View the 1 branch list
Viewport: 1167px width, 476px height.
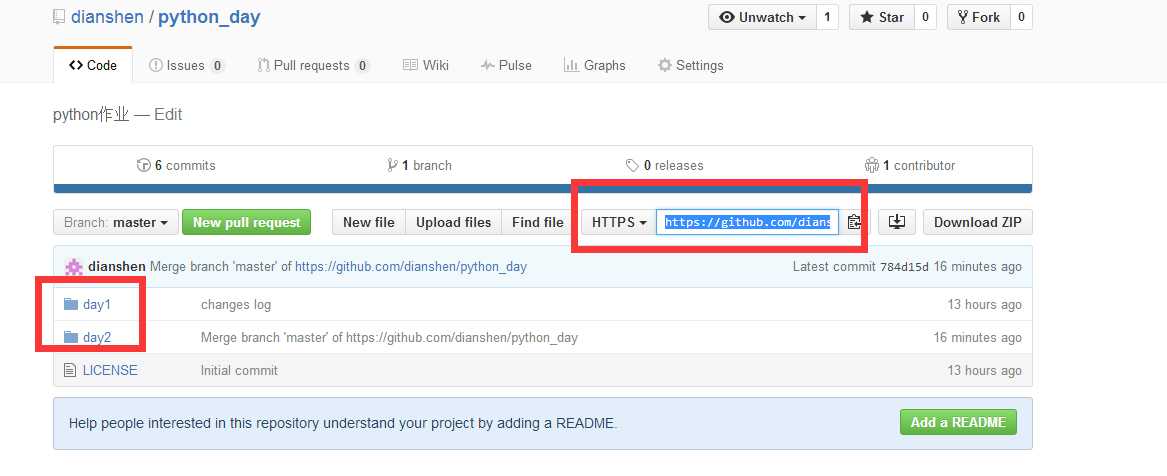(419, 165)
